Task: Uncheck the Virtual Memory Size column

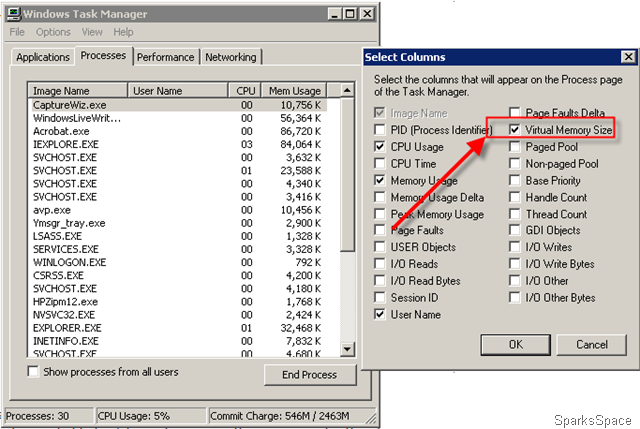Action: click(515, 130)
